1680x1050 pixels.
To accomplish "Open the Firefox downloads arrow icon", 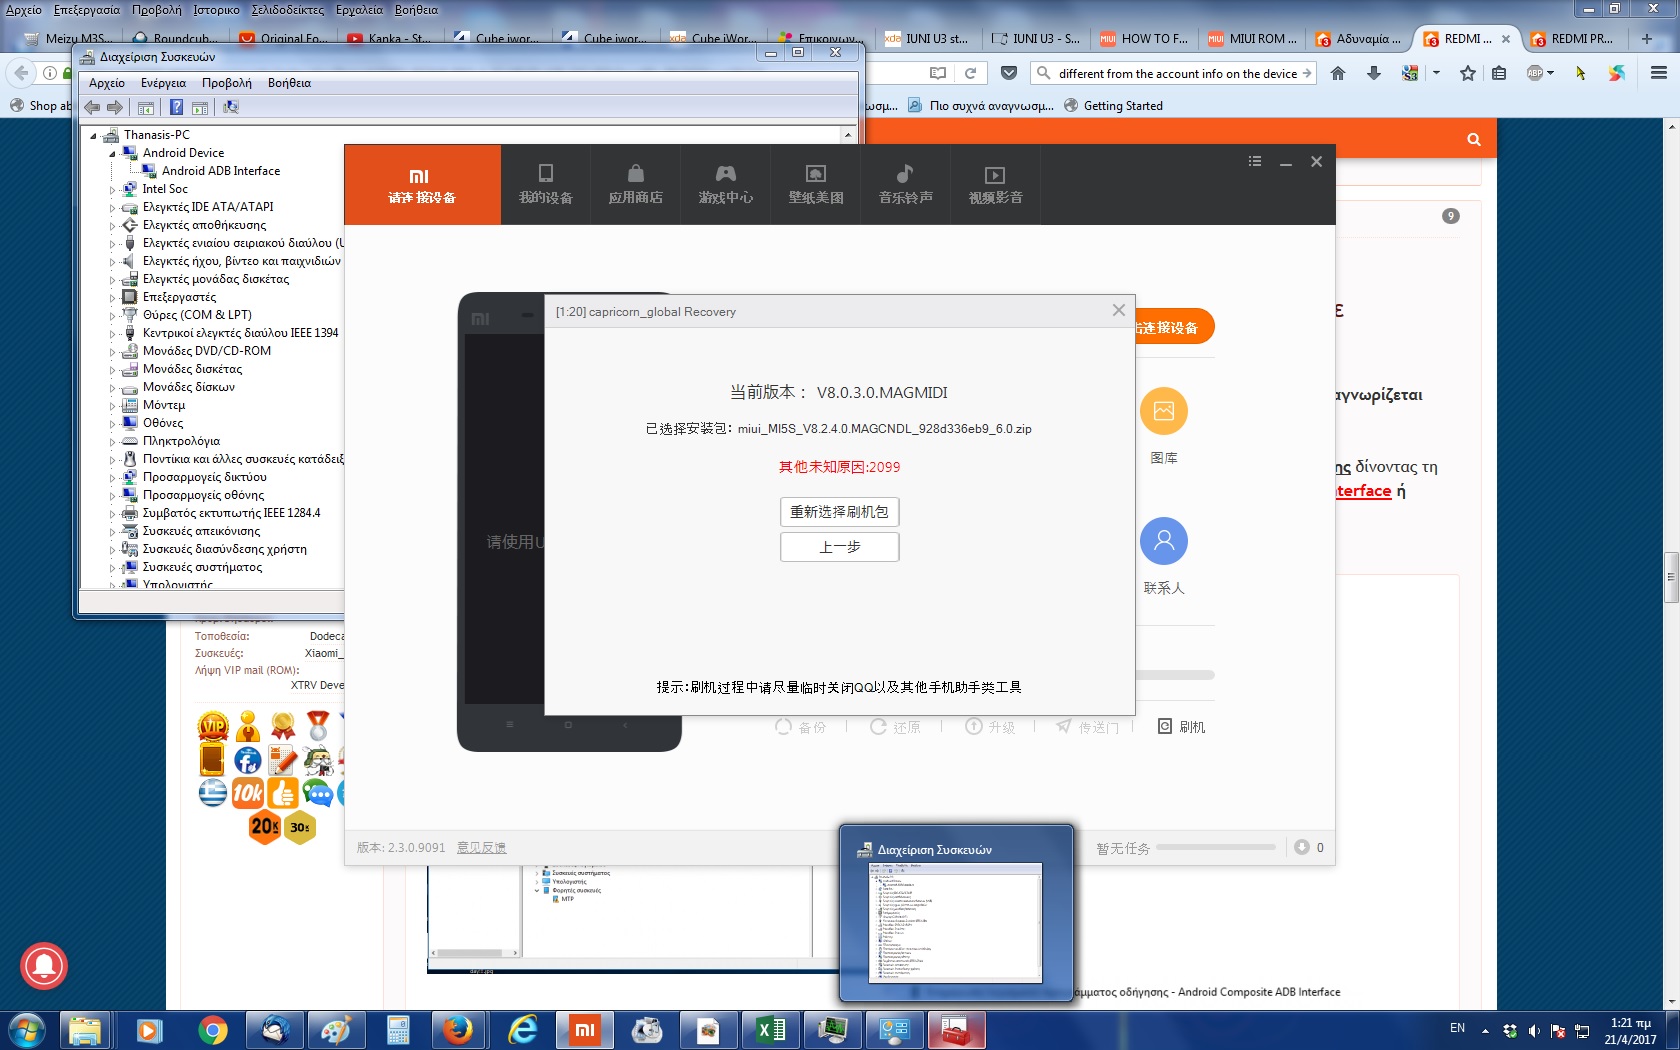I will coord(1374,73).
